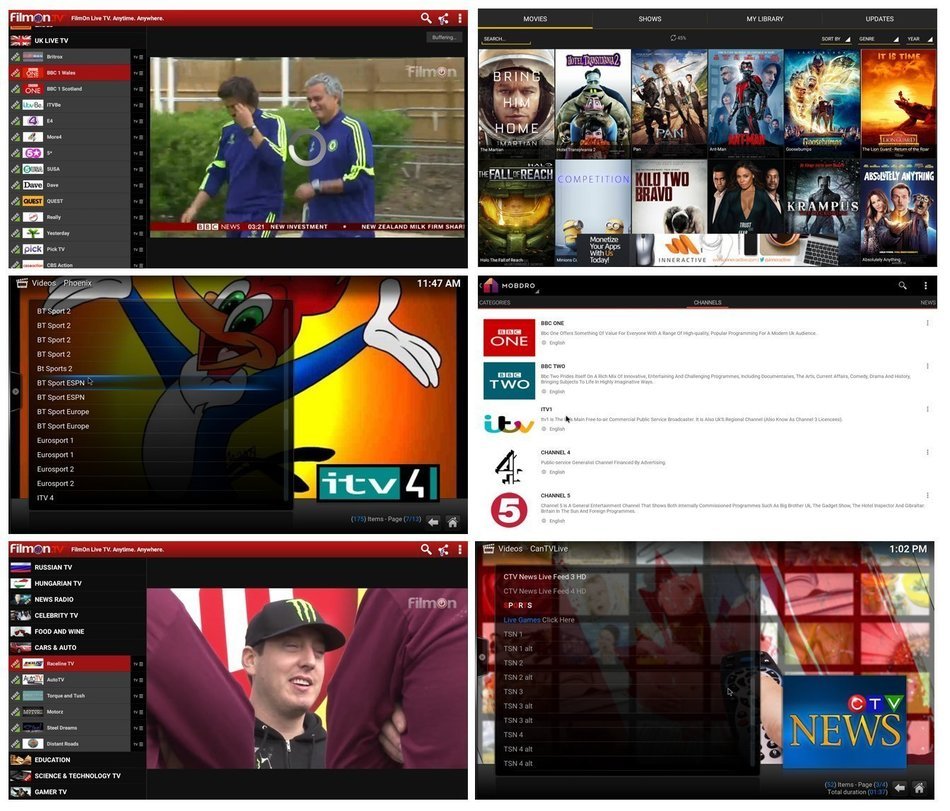This screenshot has height=811, width=950.
Task: Open options menu for BBC TWO row
Action: (x=928, y=366)
